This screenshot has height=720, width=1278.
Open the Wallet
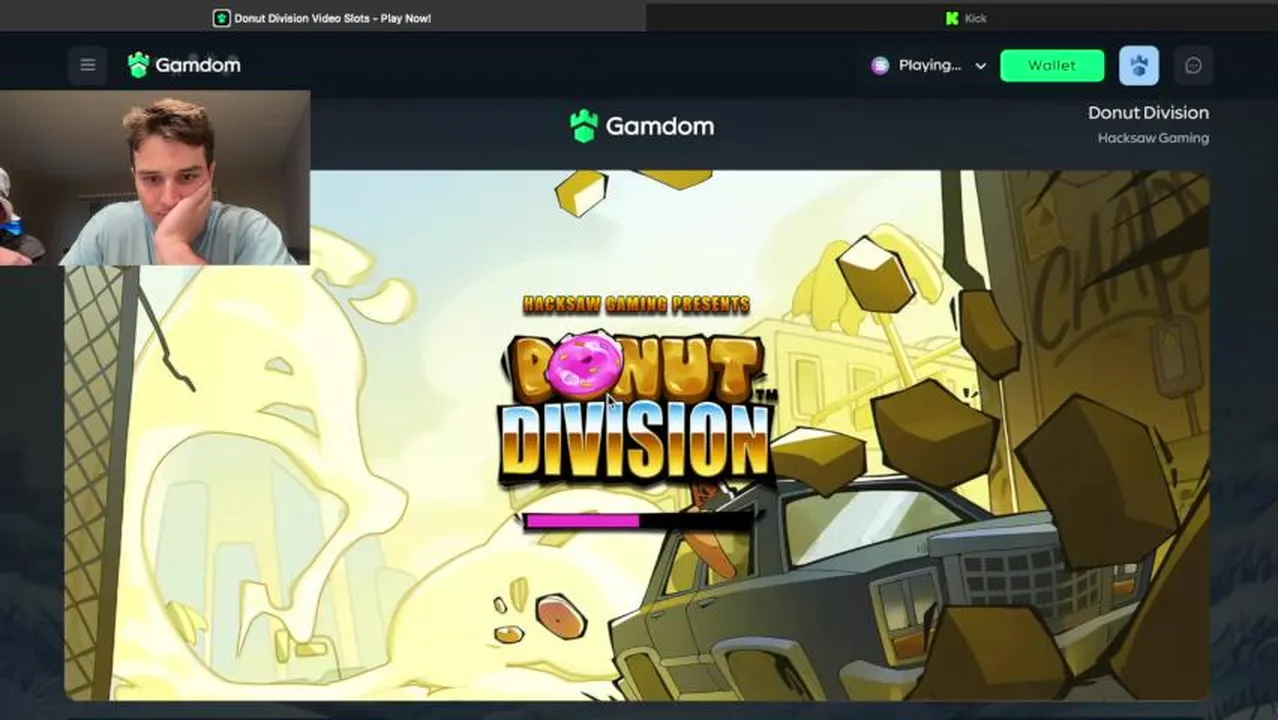coord(1052,65)
